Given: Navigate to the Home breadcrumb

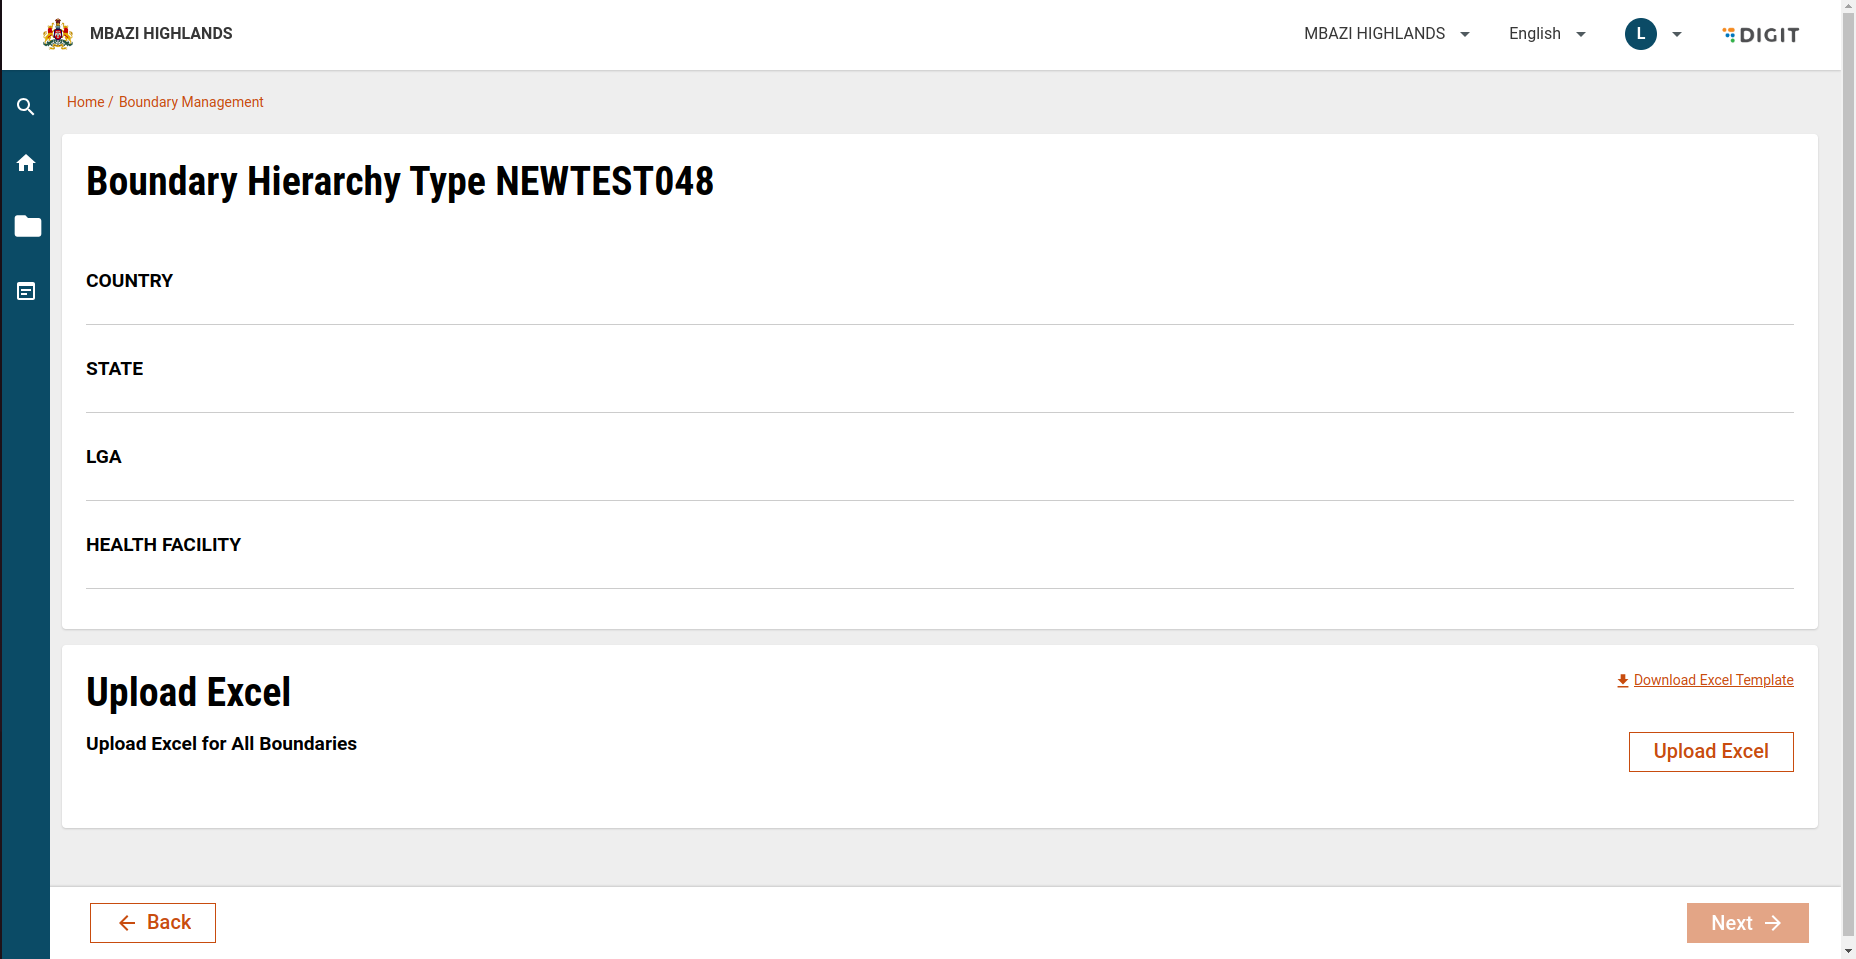Looking at the screenshot, I should [85, 102].
